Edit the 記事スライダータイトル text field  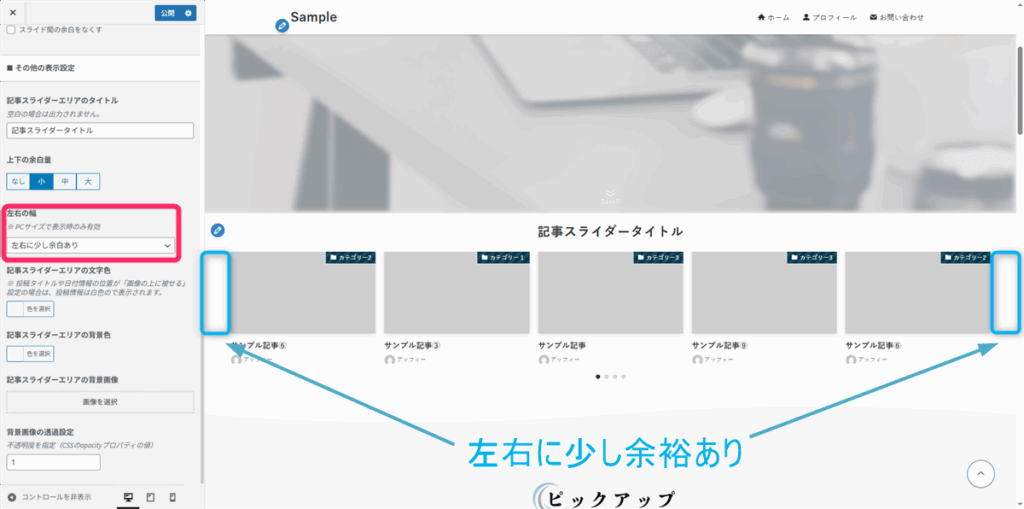pyautogui.click(x=100, y=130)
